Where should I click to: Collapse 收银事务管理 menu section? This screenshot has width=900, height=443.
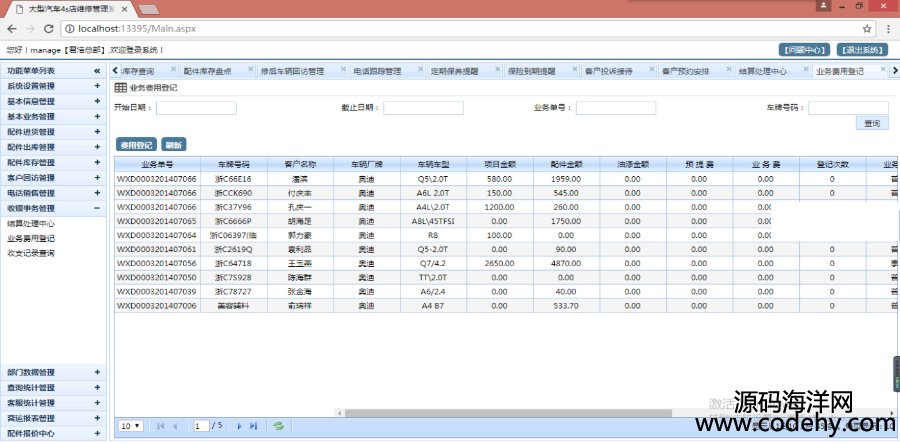pyautogui.click(x=97, y=208)
